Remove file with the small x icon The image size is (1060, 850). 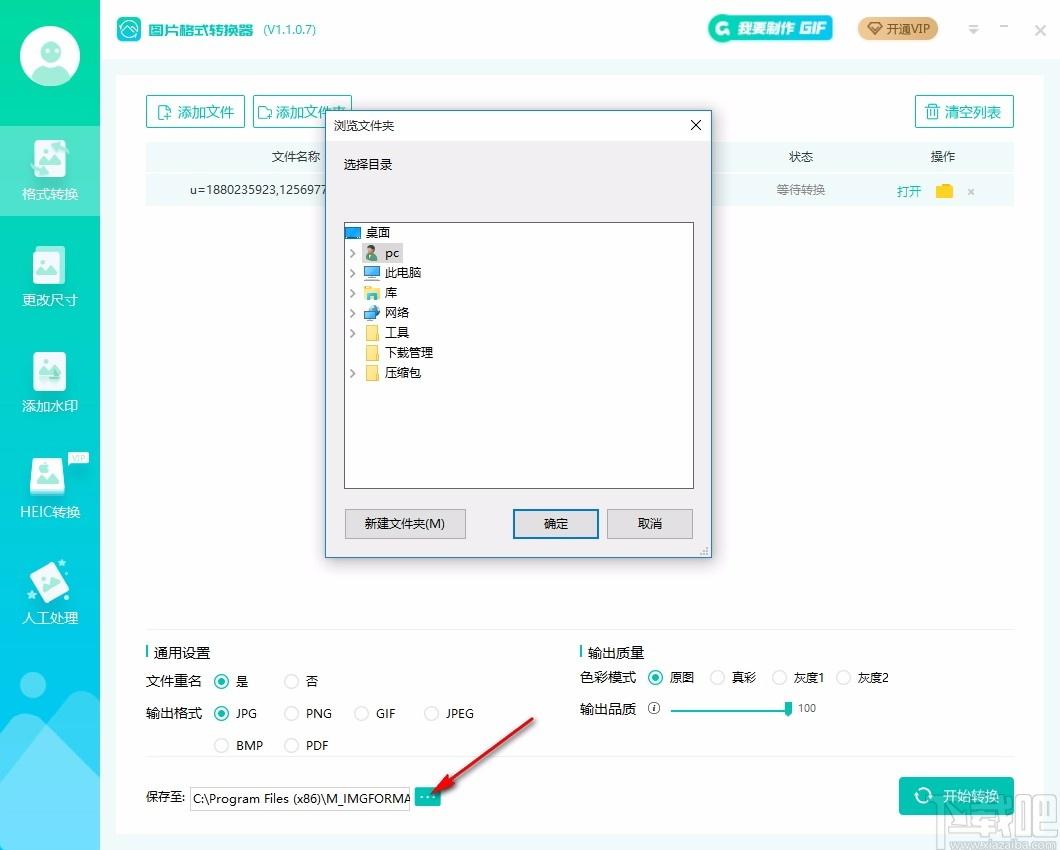971,192
